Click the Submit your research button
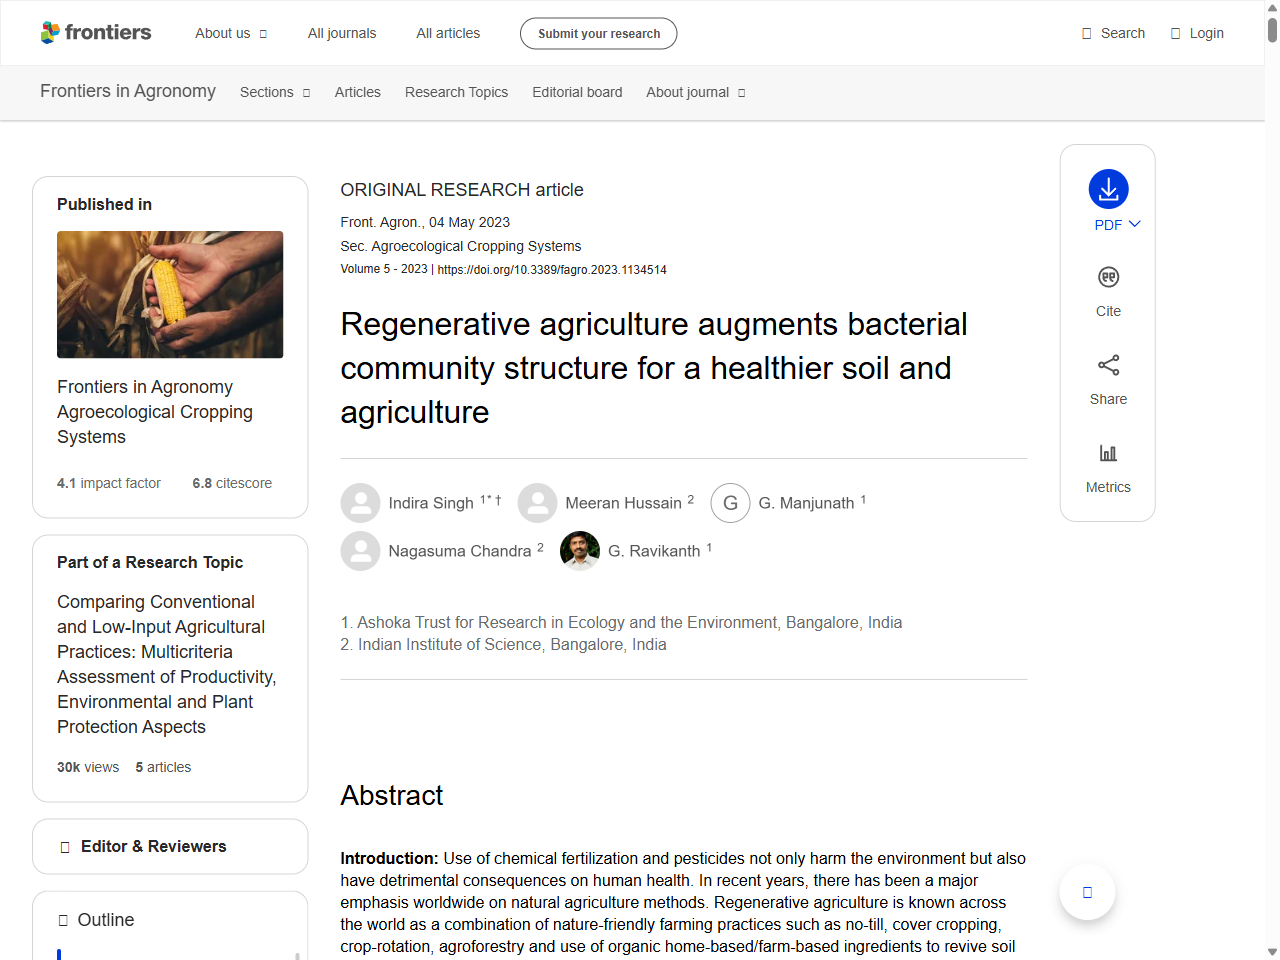The height and width of the screenshot is (960, 1280). [598, 33]
